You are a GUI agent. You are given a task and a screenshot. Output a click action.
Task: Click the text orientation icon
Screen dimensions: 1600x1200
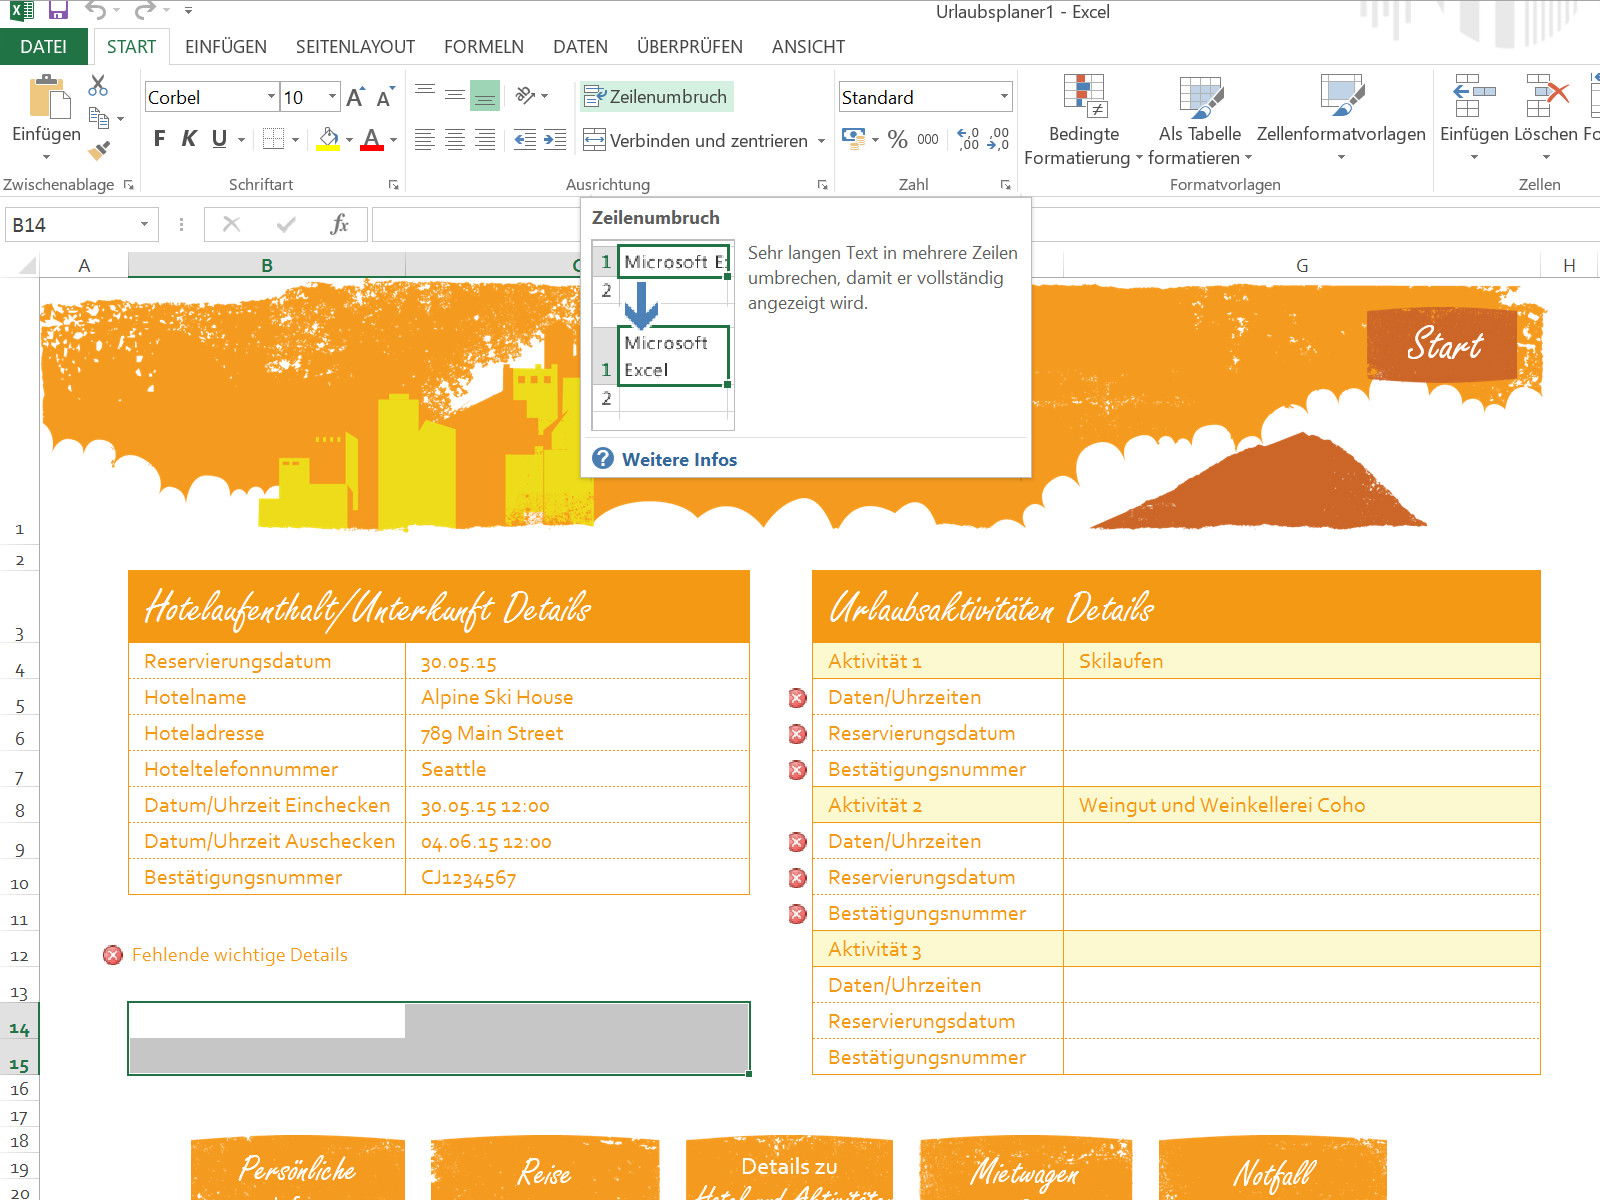(x=526, y=96)
